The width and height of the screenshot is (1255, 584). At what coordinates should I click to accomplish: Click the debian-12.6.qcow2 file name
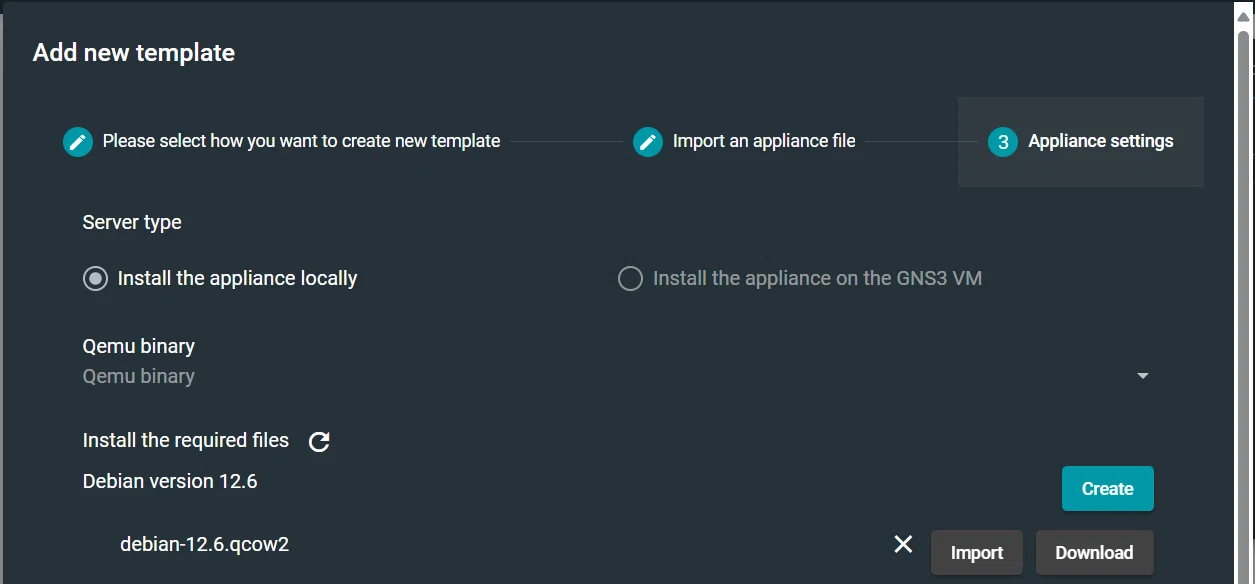(x=205, y=545)
